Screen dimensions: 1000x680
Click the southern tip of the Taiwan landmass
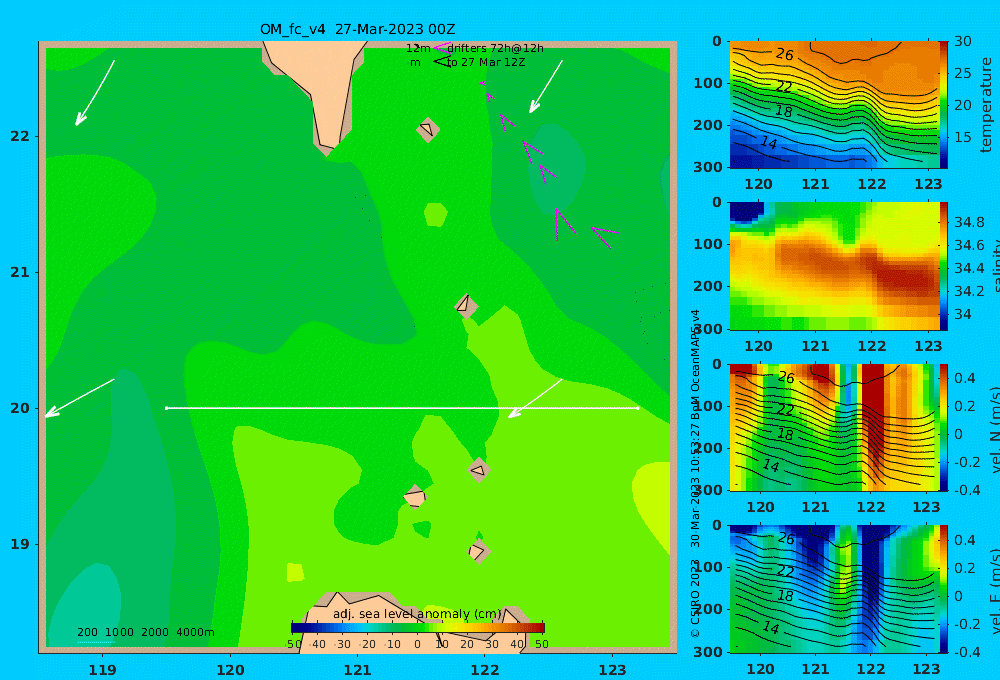326,148
